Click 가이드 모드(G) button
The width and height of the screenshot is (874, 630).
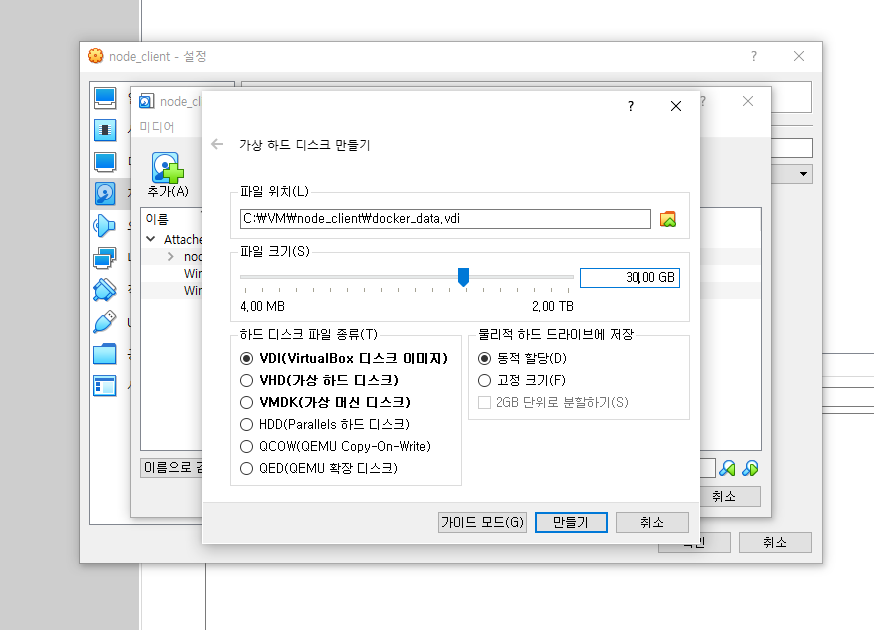click(482, 522)
